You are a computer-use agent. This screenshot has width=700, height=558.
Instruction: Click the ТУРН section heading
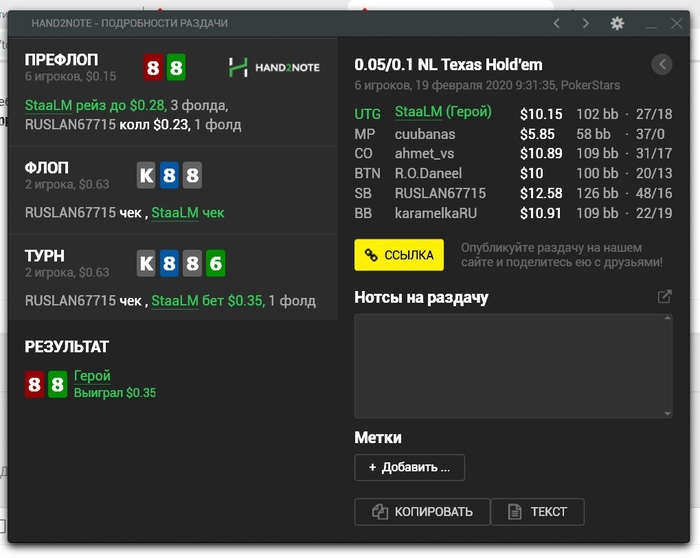[45, 256]
